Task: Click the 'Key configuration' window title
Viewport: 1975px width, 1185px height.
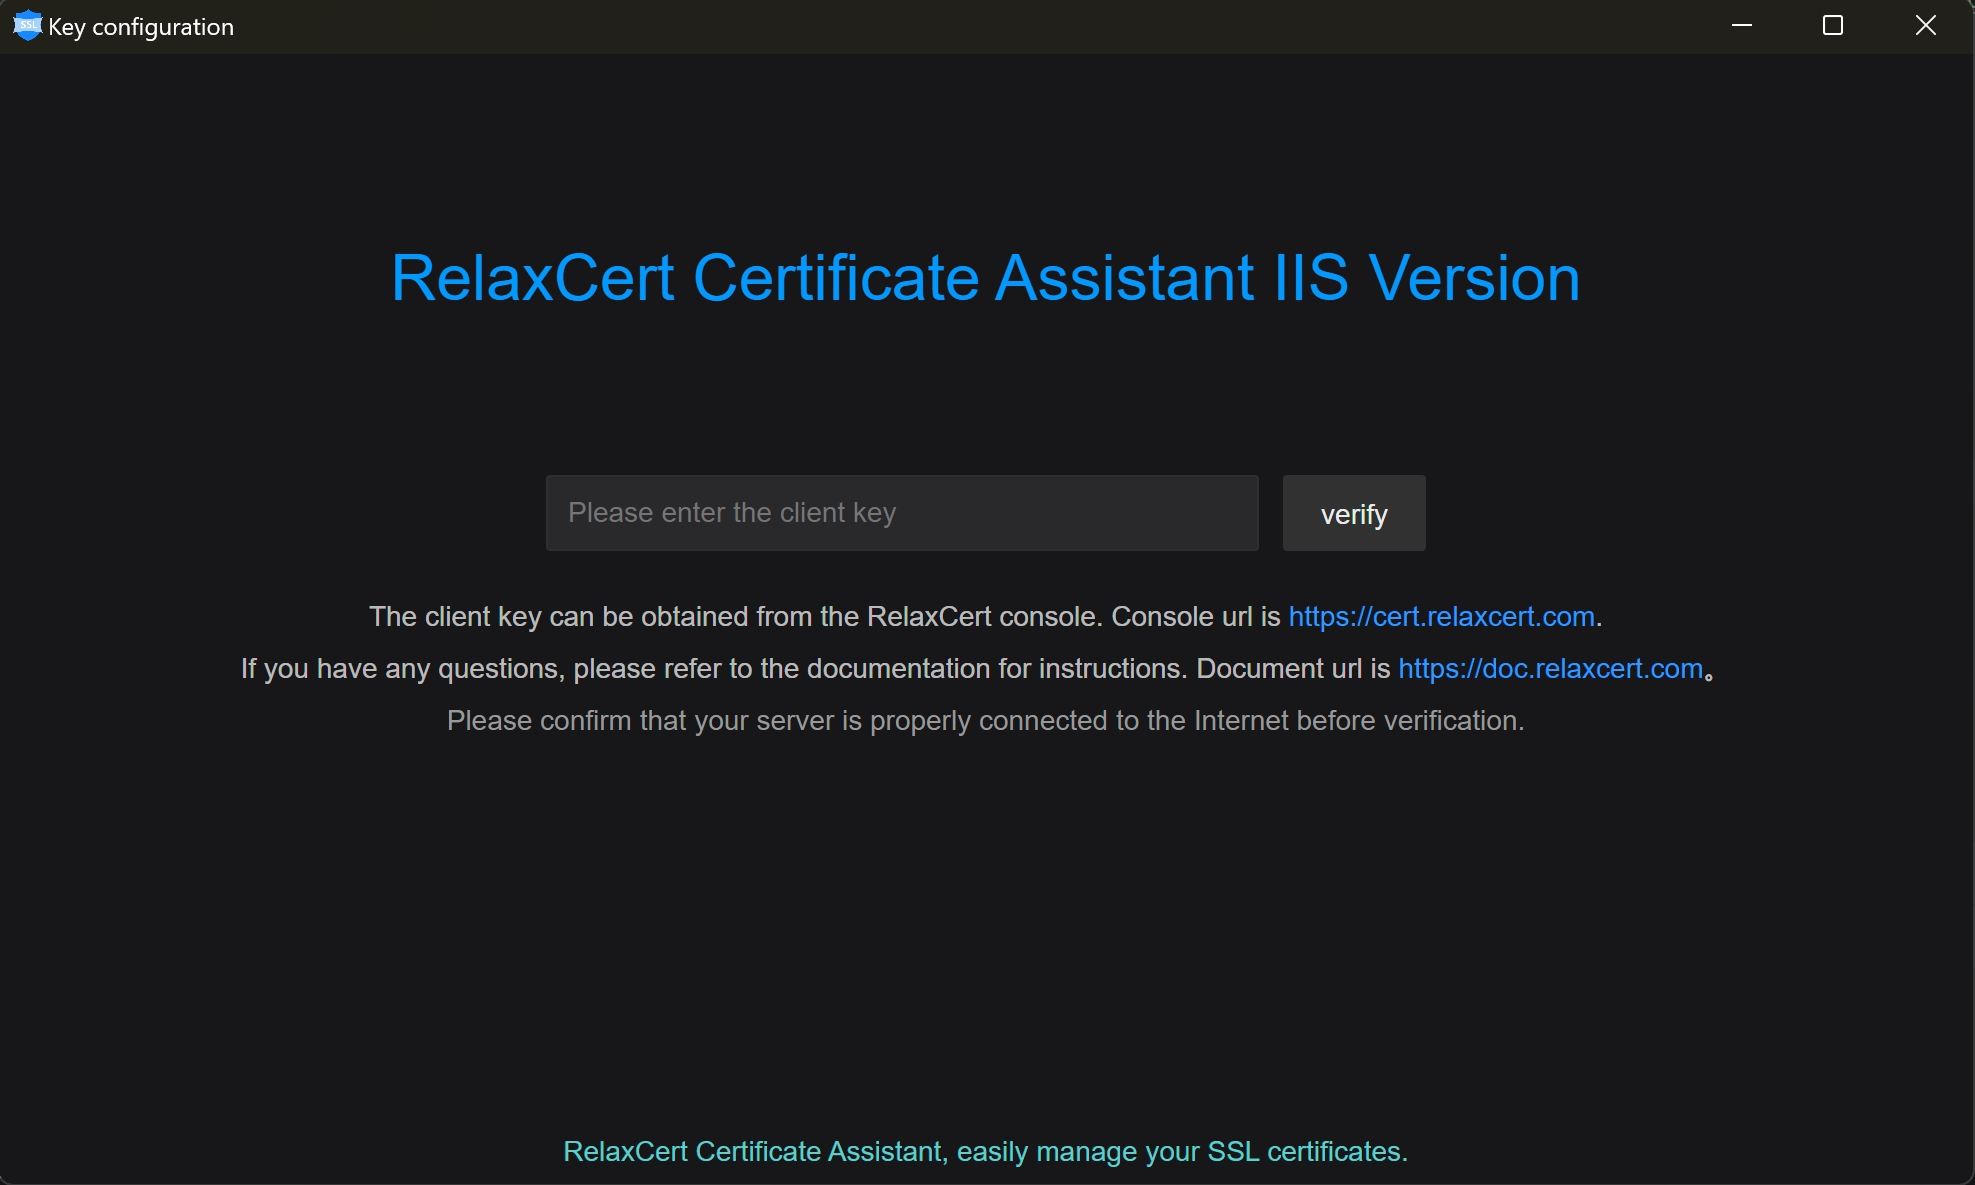Action: pyautogui.click(x=141, y=27)
